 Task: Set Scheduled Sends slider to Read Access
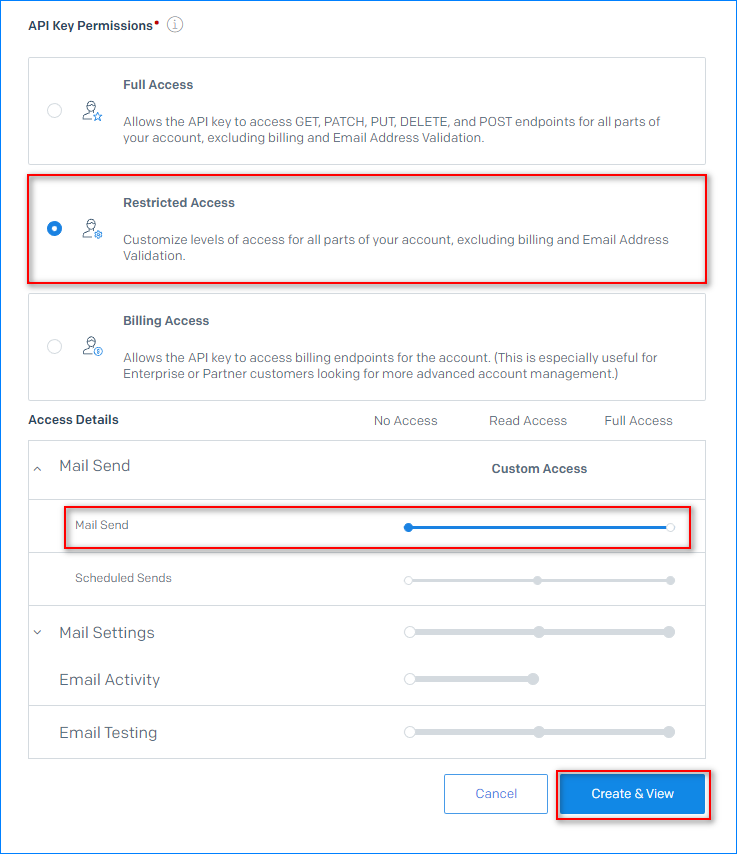point(538,581)
